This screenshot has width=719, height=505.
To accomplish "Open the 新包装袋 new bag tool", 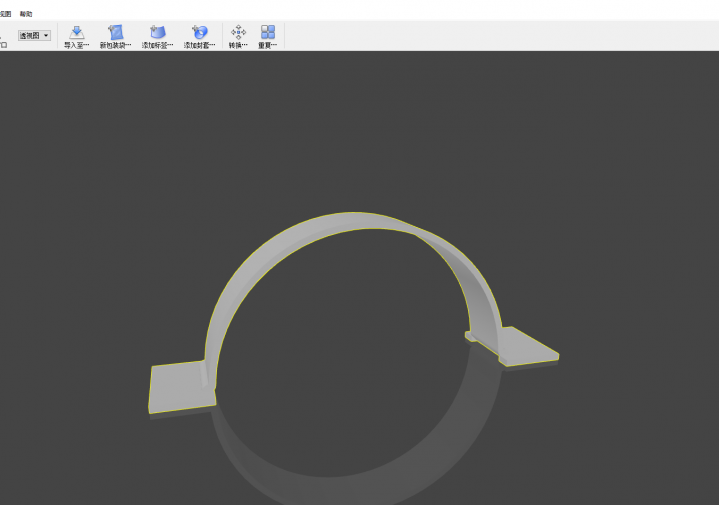I will (115, 36).
